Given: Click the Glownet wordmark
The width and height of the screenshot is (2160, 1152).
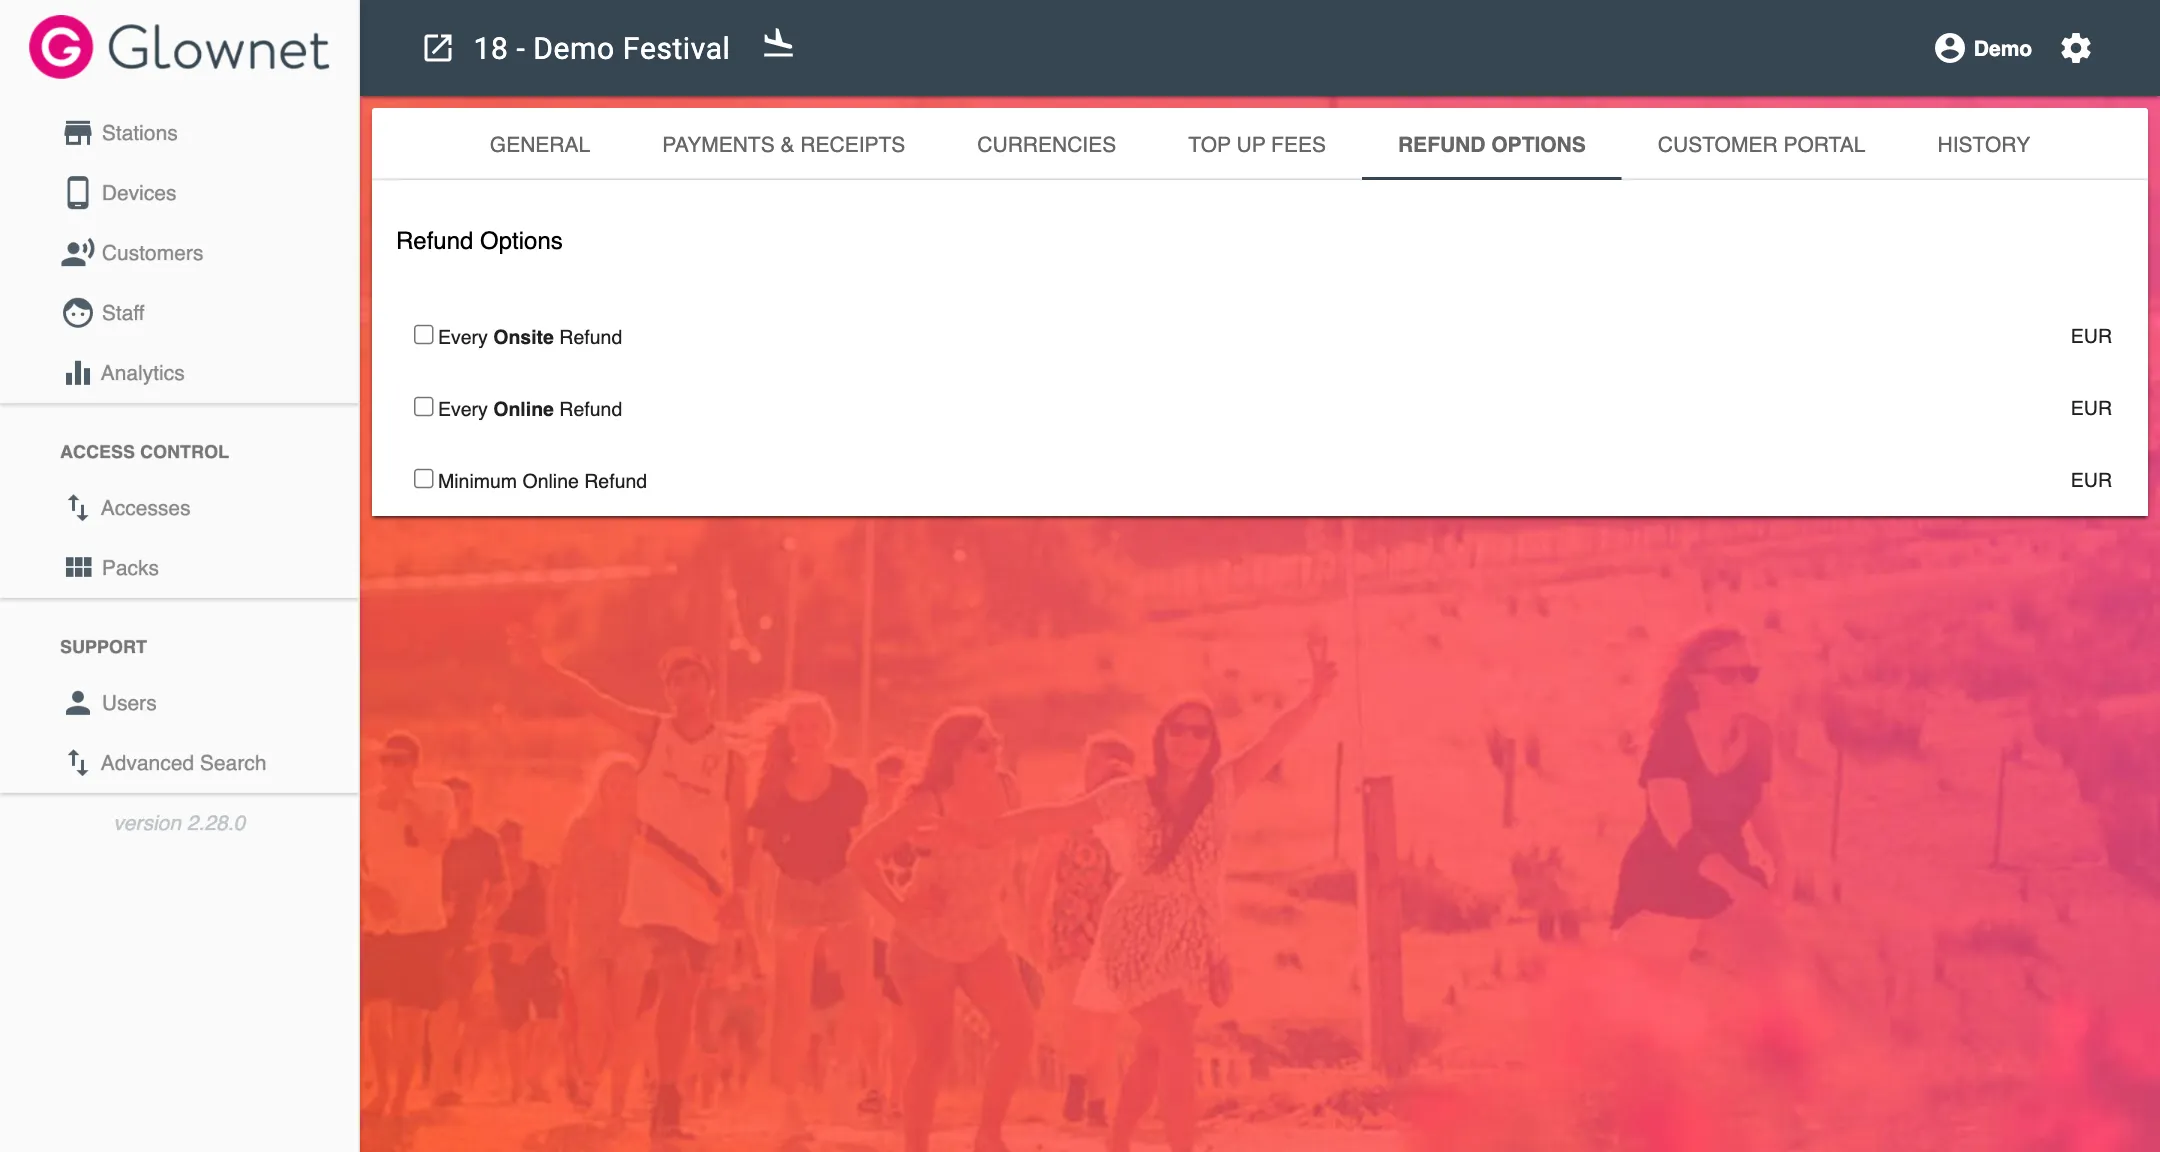Looking at the screenshot, I should (218, 48).
